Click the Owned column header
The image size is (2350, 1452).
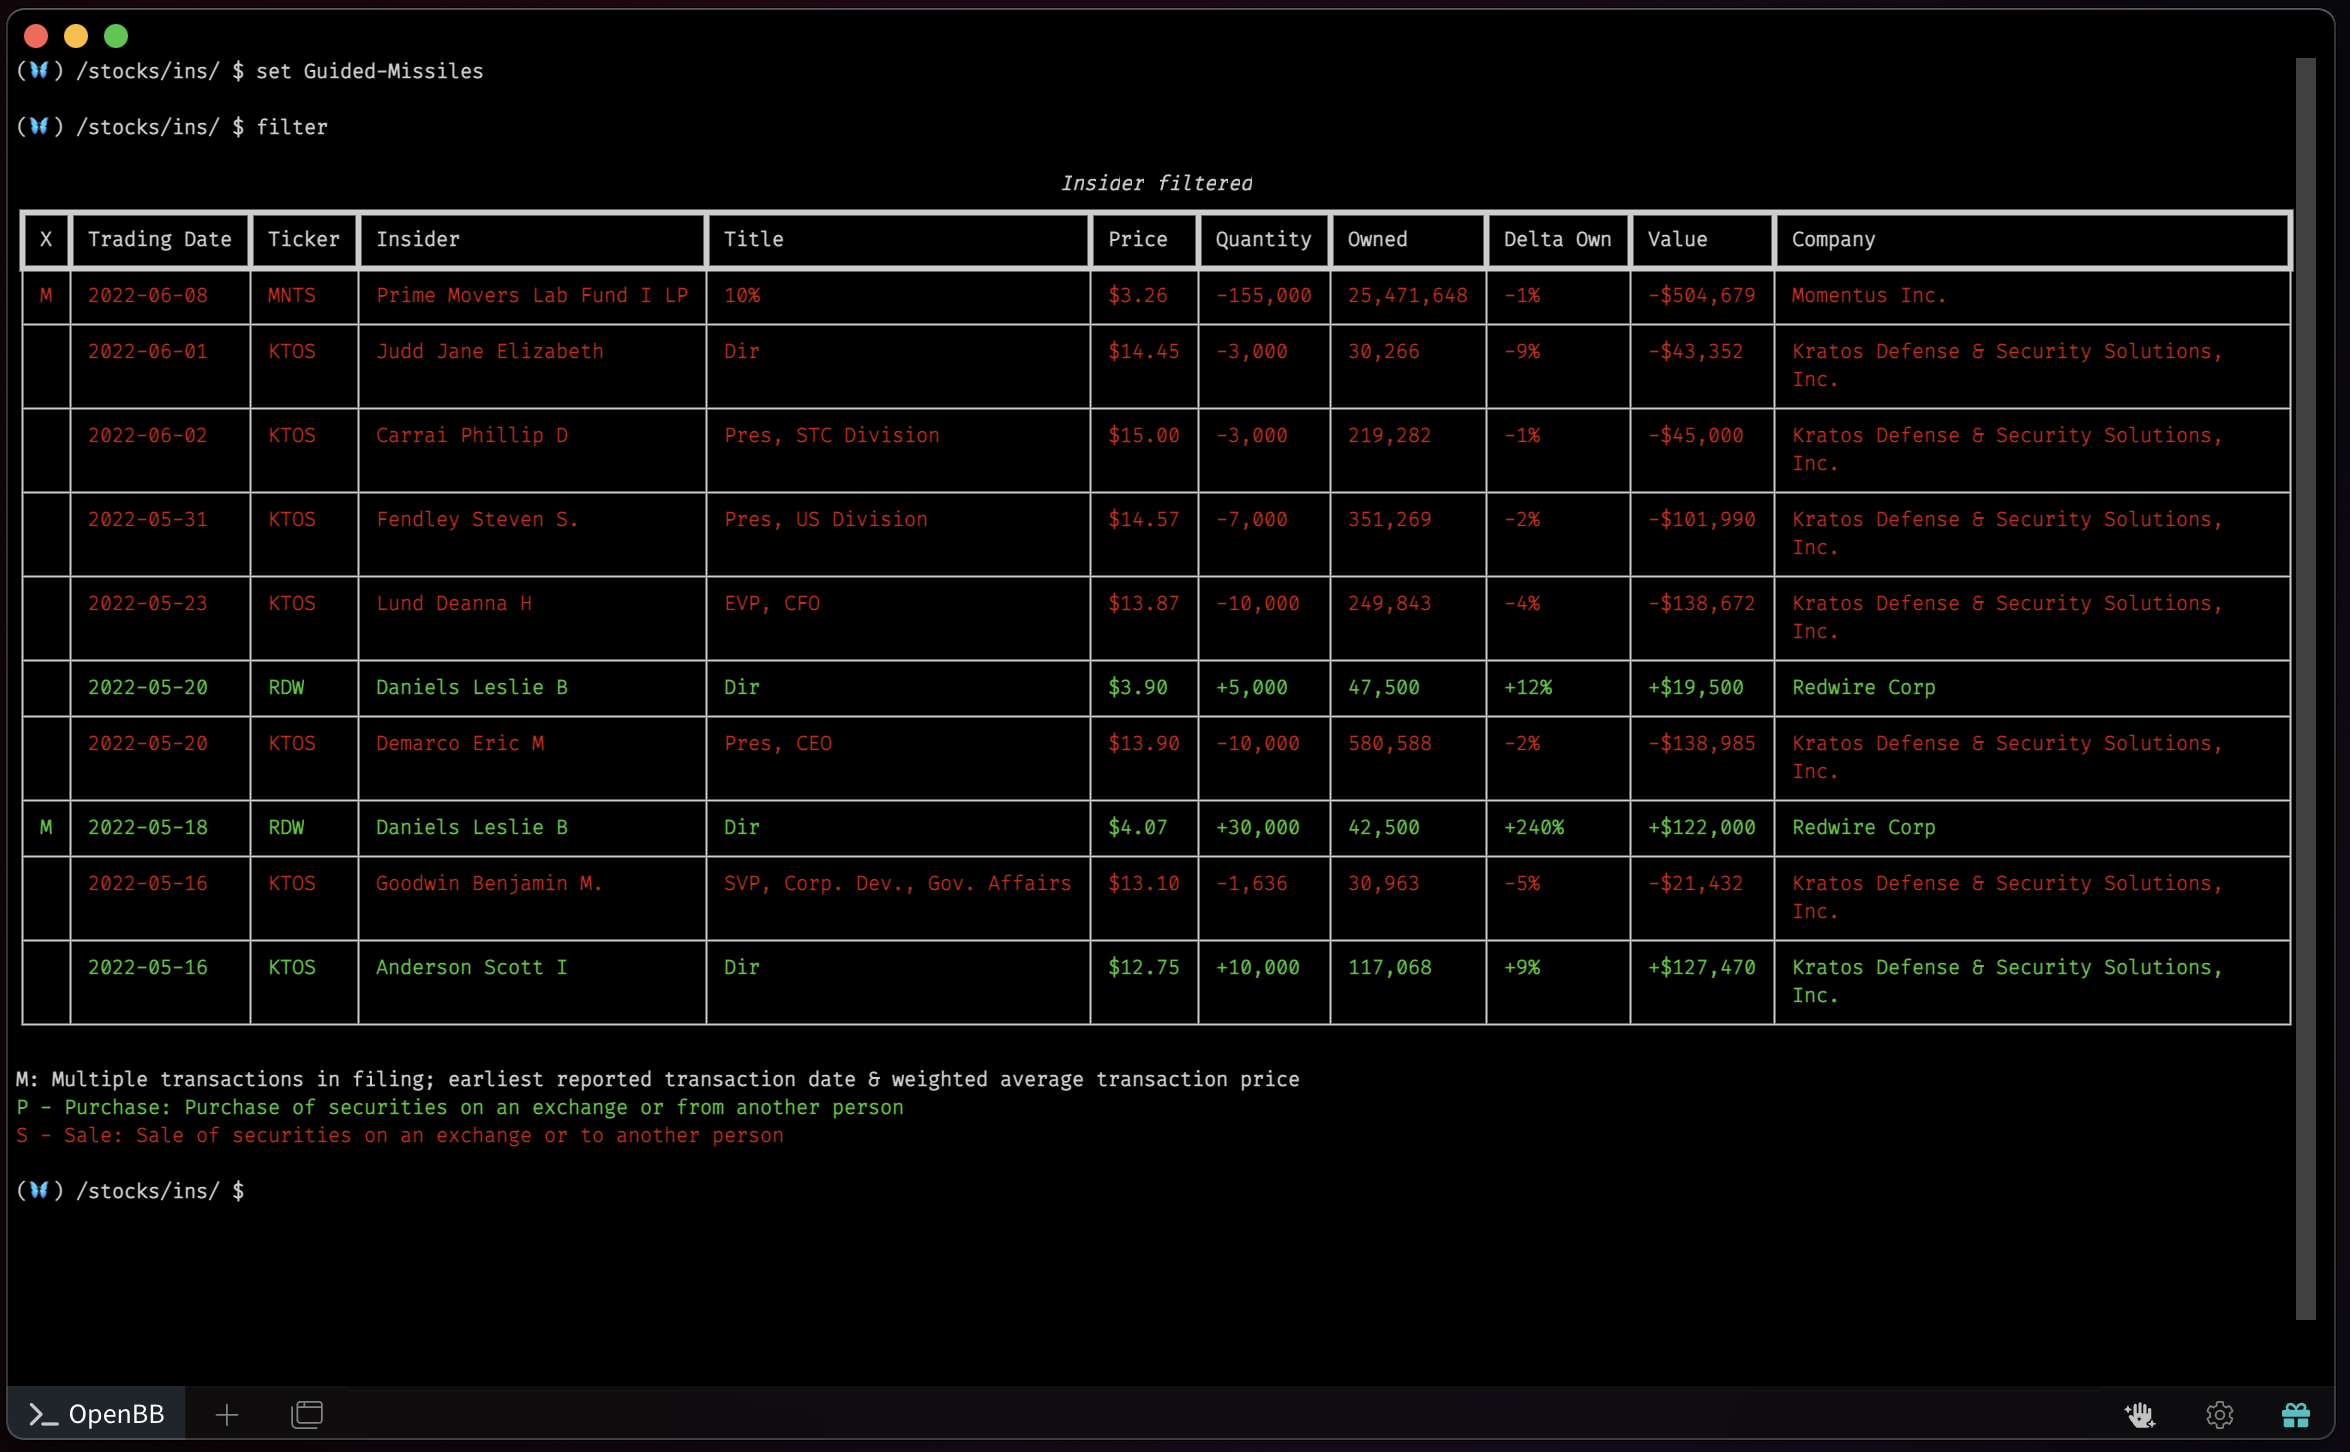pos(1408,239)
